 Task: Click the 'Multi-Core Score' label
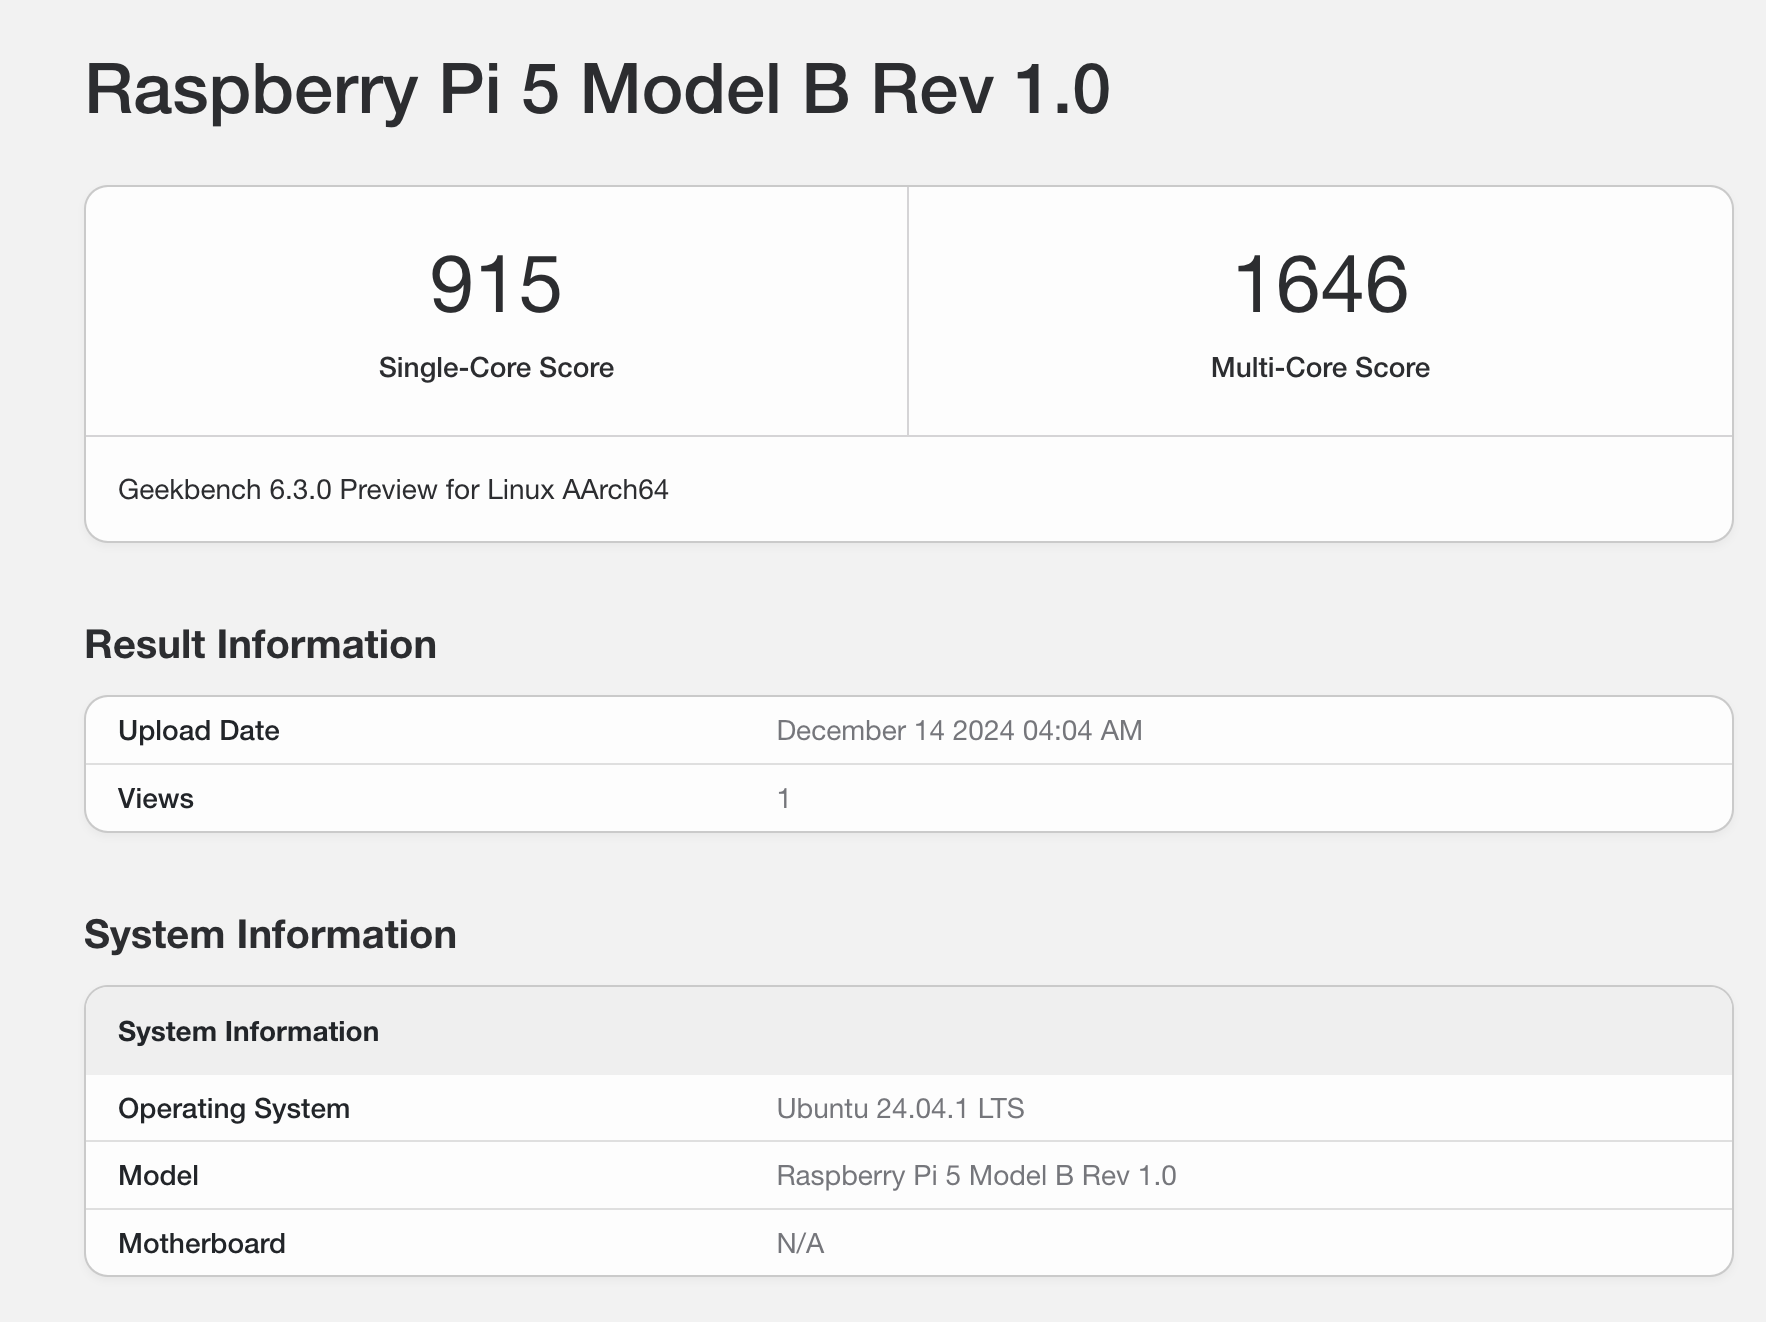(1320, 367)
